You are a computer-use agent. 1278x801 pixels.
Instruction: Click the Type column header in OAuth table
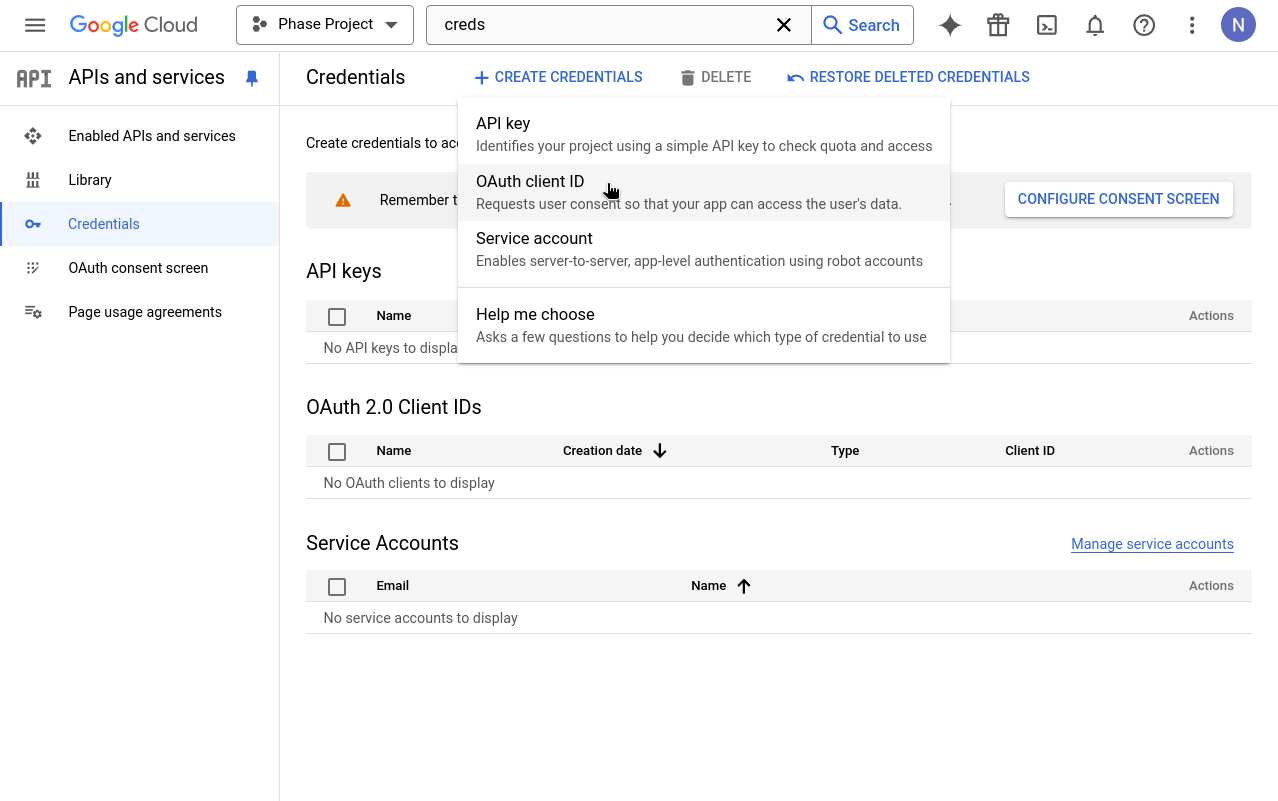coord(845,451)
